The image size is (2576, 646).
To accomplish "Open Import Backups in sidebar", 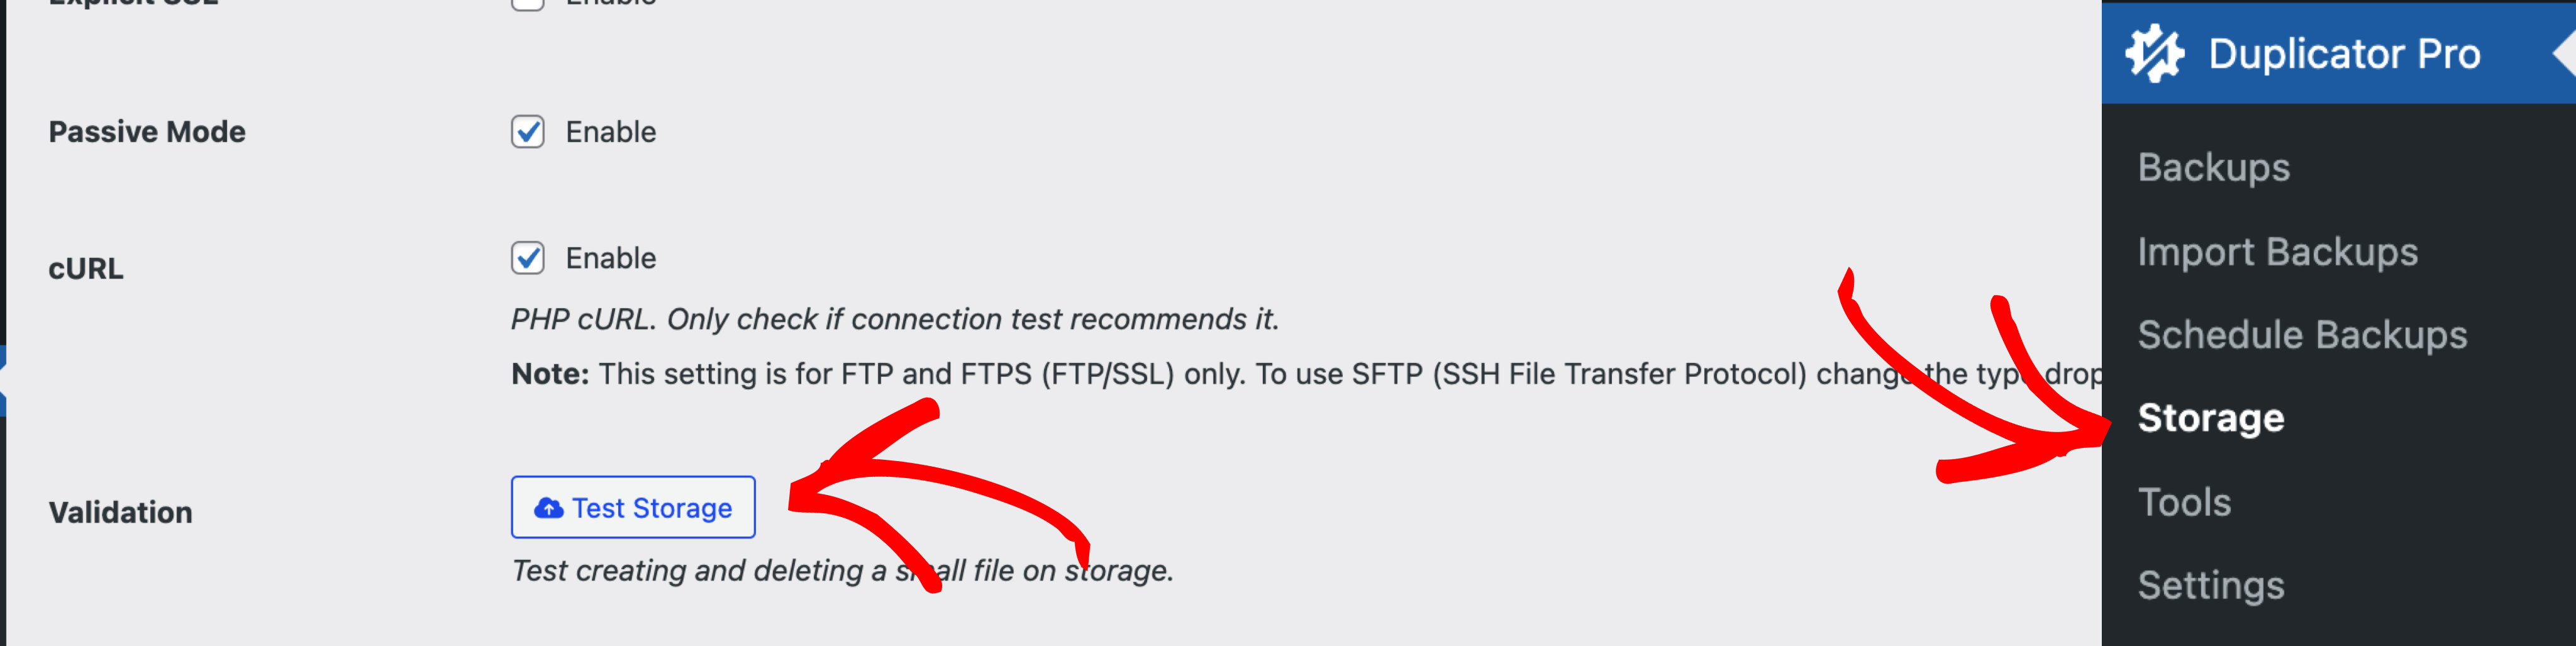I will pos(2277,251).
